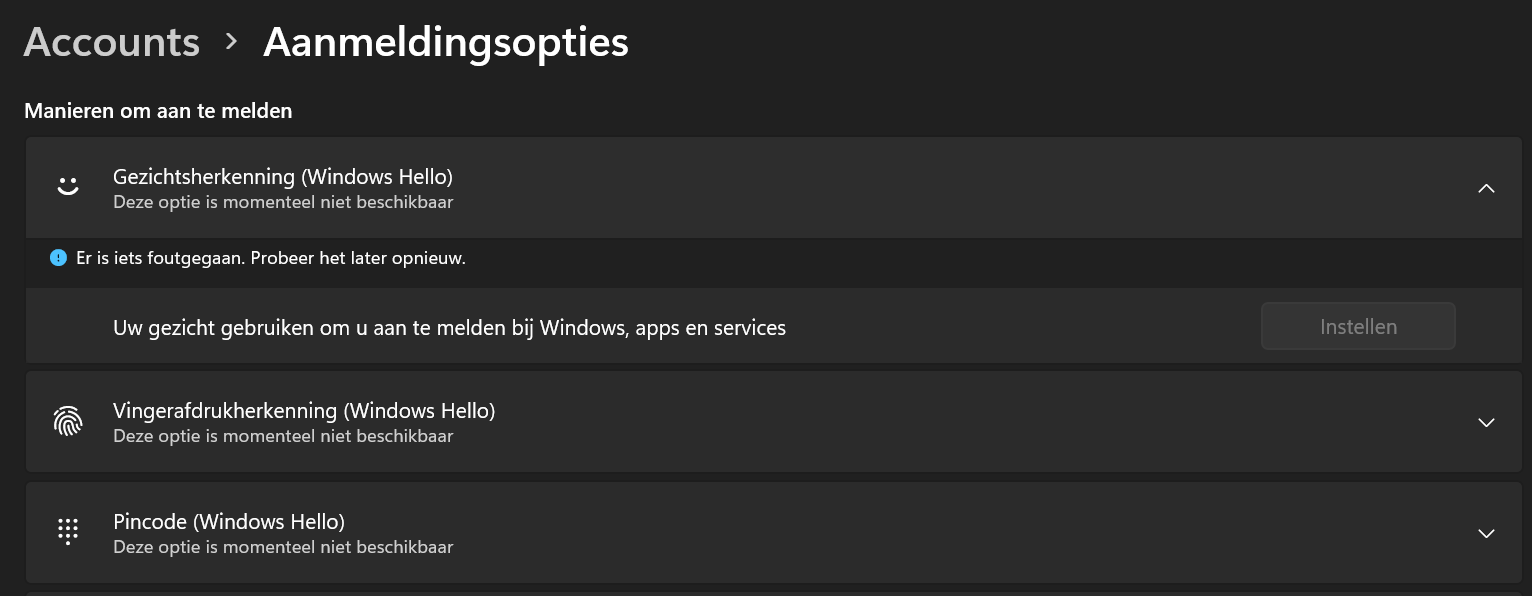Click the unavailable notice under Vingerafdrukherkenning
This screenshot has height=596, width=1532.
(283, 436)
